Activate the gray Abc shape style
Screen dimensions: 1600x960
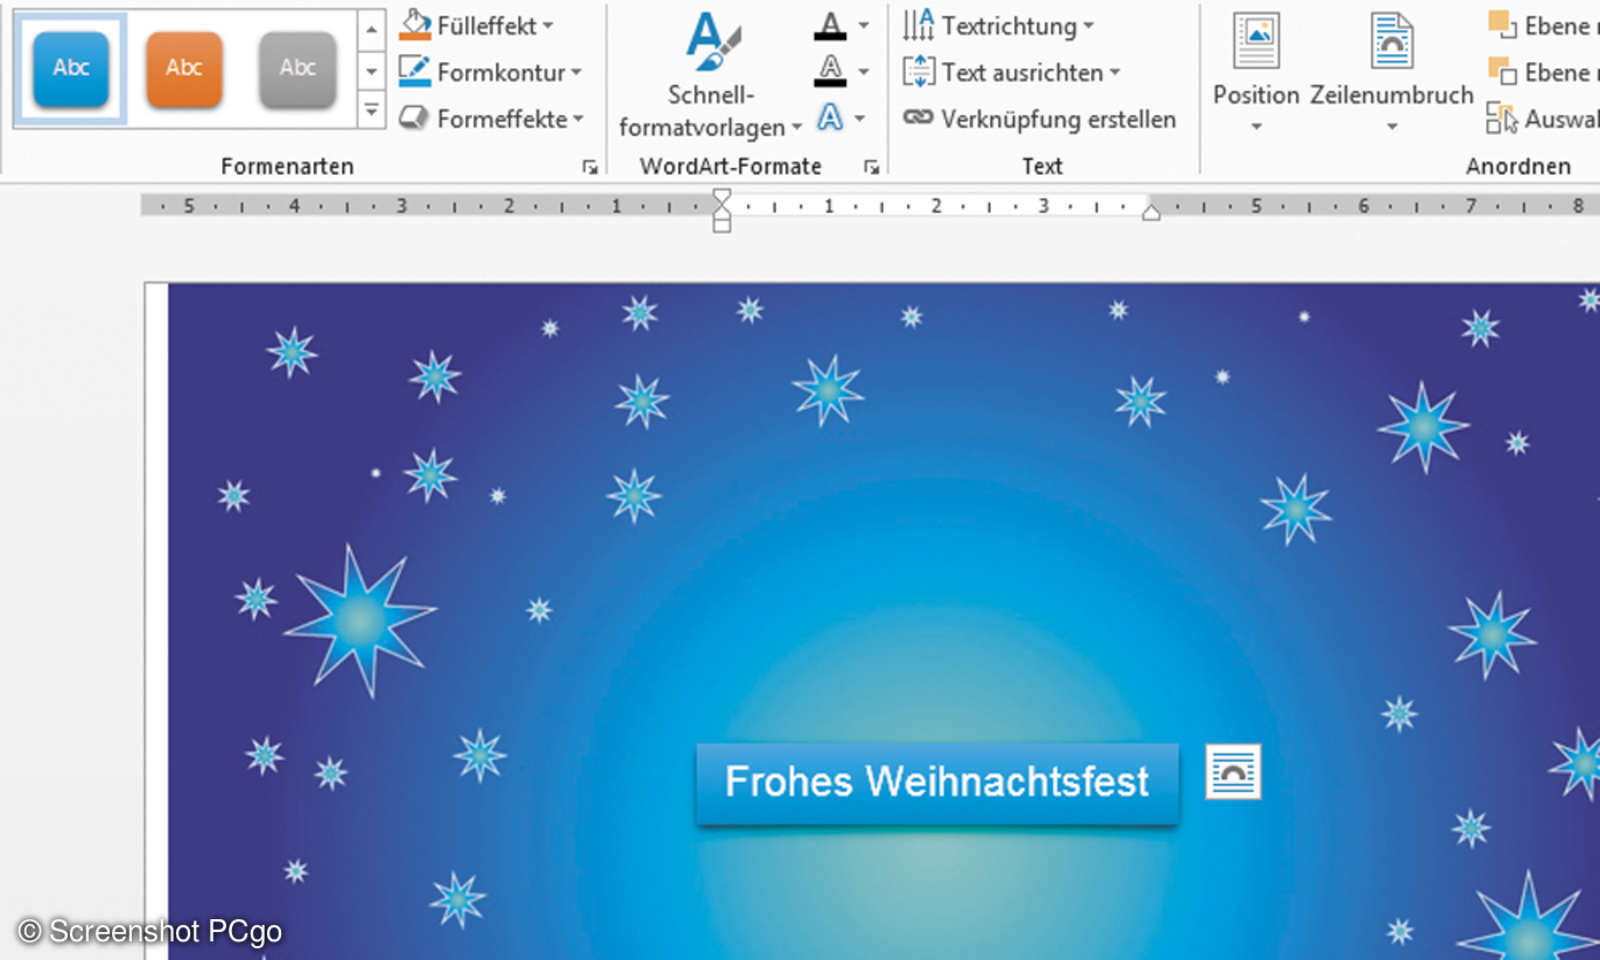coord(297,67)
